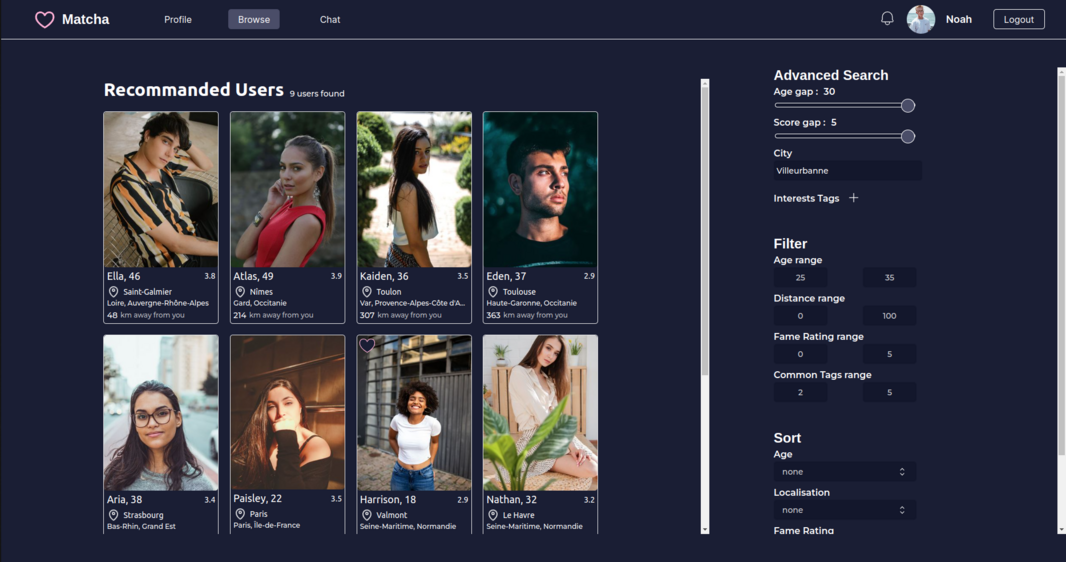Open the Localisation sort dropdown
Image resolution: width=1066 pixels, height=562 pixels.
pyautogui.click(x=842, y=510)
